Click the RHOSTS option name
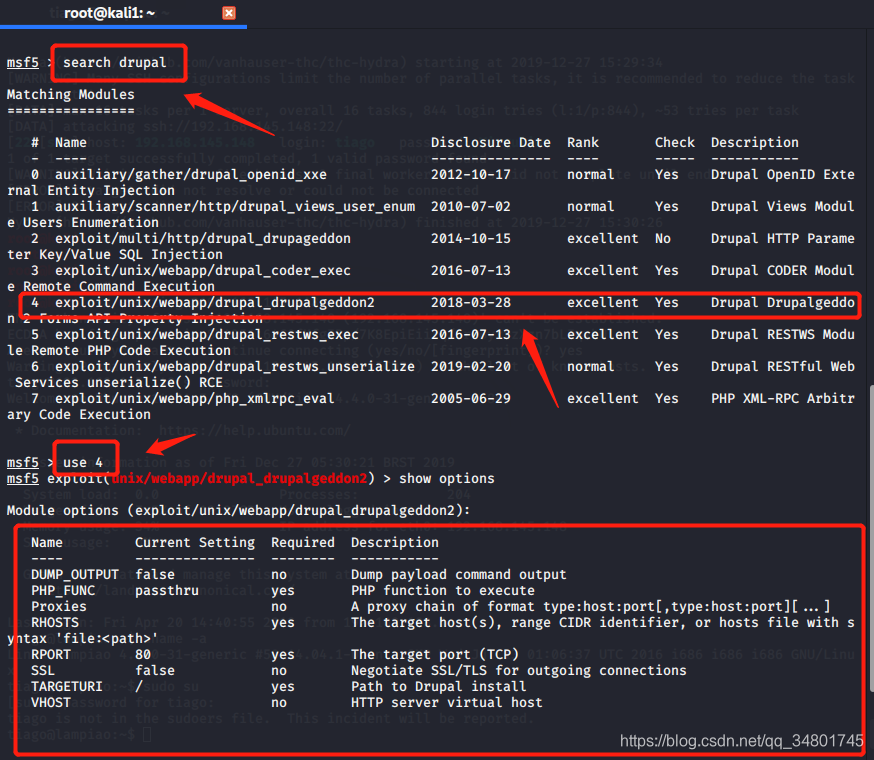Viewport: 874px width, 760px height. 55,623
